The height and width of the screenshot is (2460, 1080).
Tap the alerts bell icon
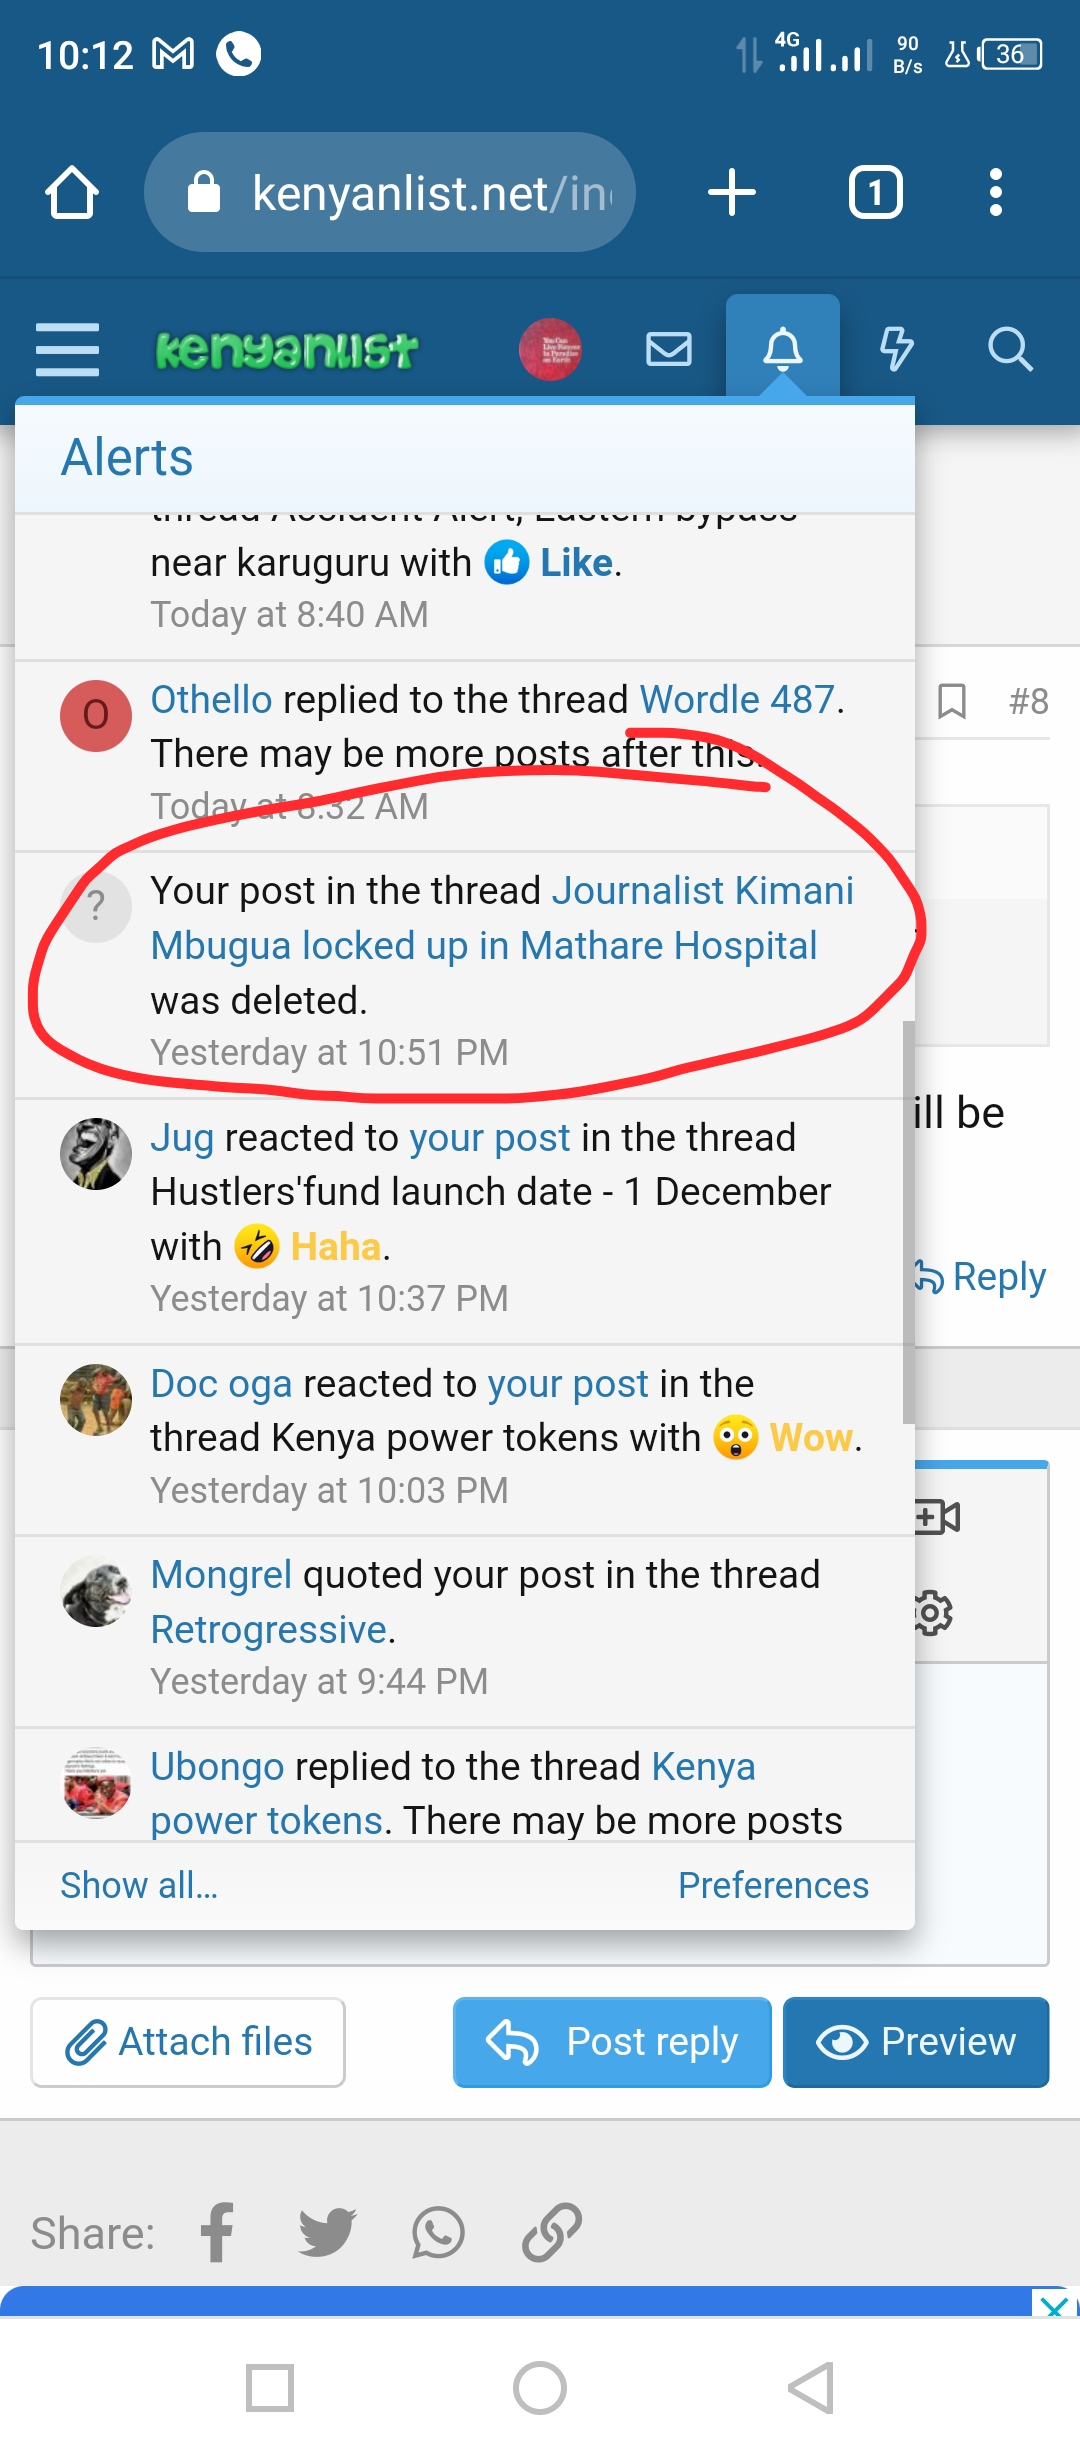pyautogui.click(x=782, y=349)
